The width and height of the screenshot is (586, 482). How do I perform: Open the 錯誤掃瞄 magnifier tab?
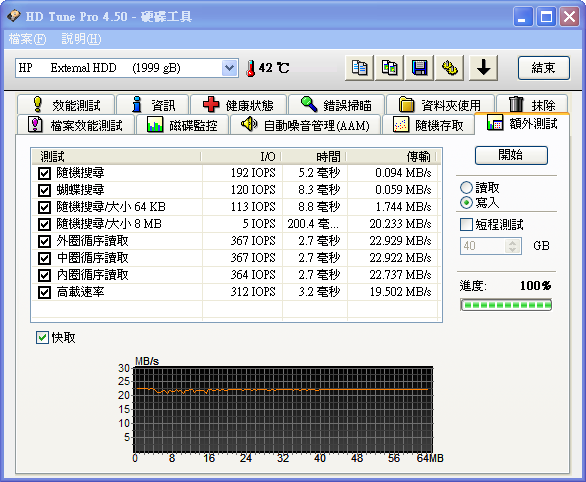tap(336, 105)
